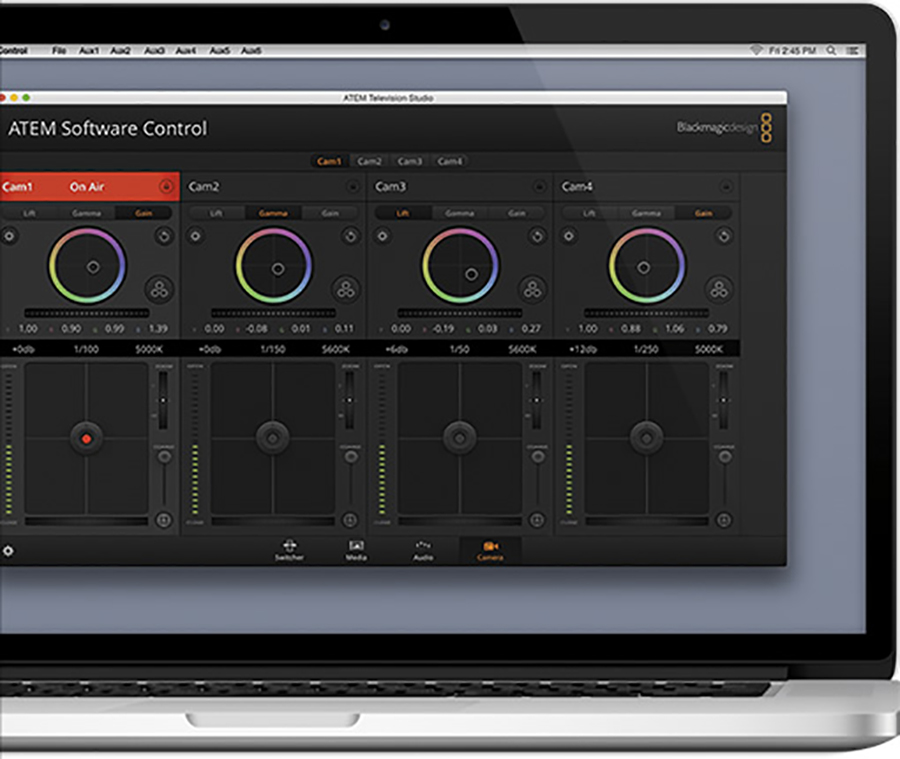Image resolution: width=900 pixels, height=759 pixels.
Task: Click Cam4 luminance value 1.00
Action: point(587,328)
